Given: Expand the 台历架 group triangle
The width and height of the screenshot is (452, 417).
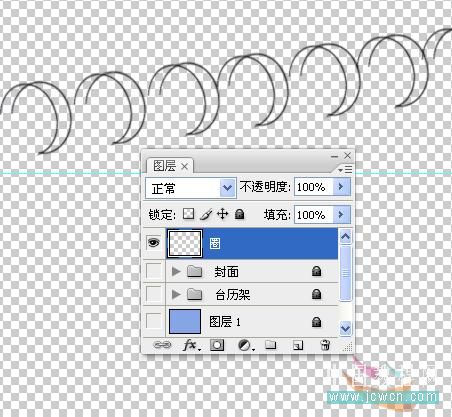Looking at the screenshot, I should (x=176, y=294).
